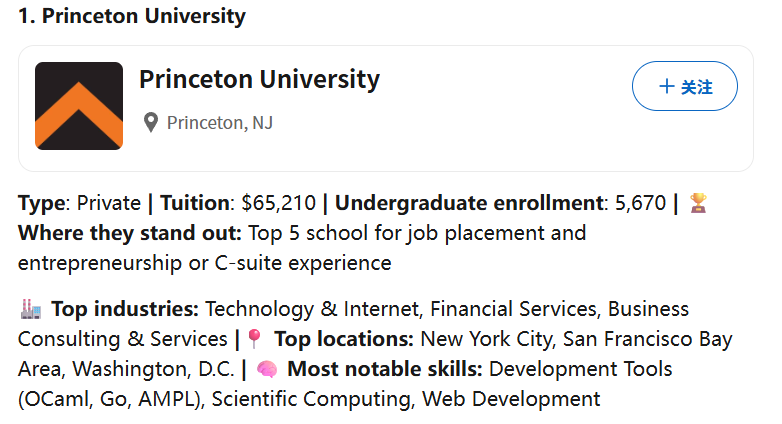
Task: Click the 'Most notable skills' label
Action: (x=385, y=369)
